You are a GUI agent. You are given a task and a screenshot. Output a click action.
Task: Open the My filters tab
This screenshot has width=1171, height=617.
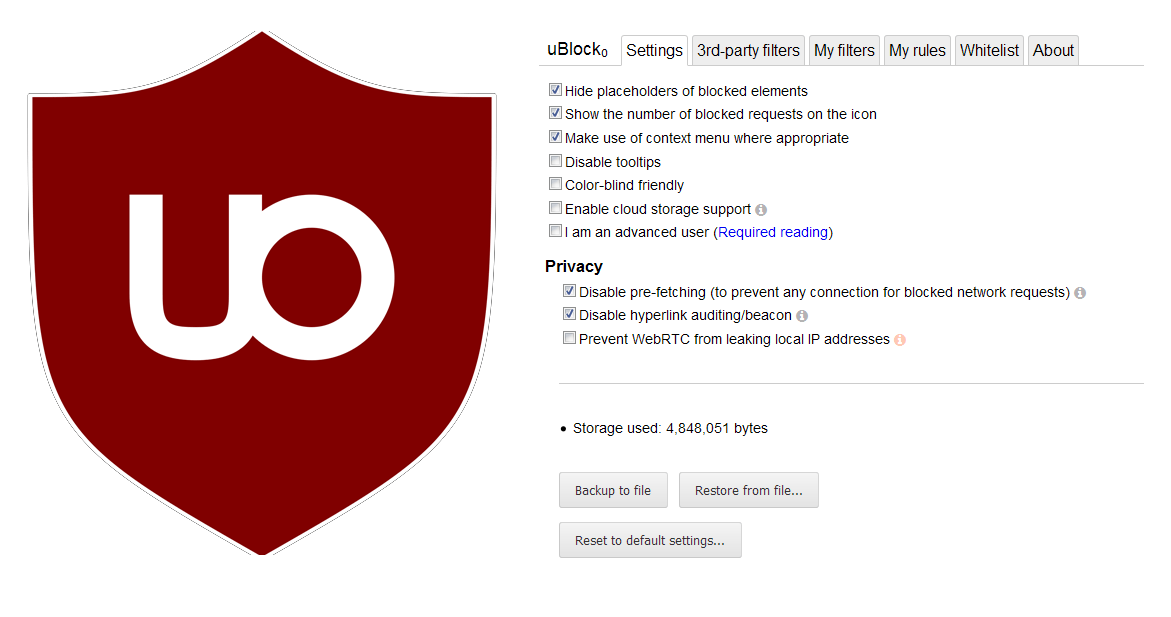pos(844,49)
